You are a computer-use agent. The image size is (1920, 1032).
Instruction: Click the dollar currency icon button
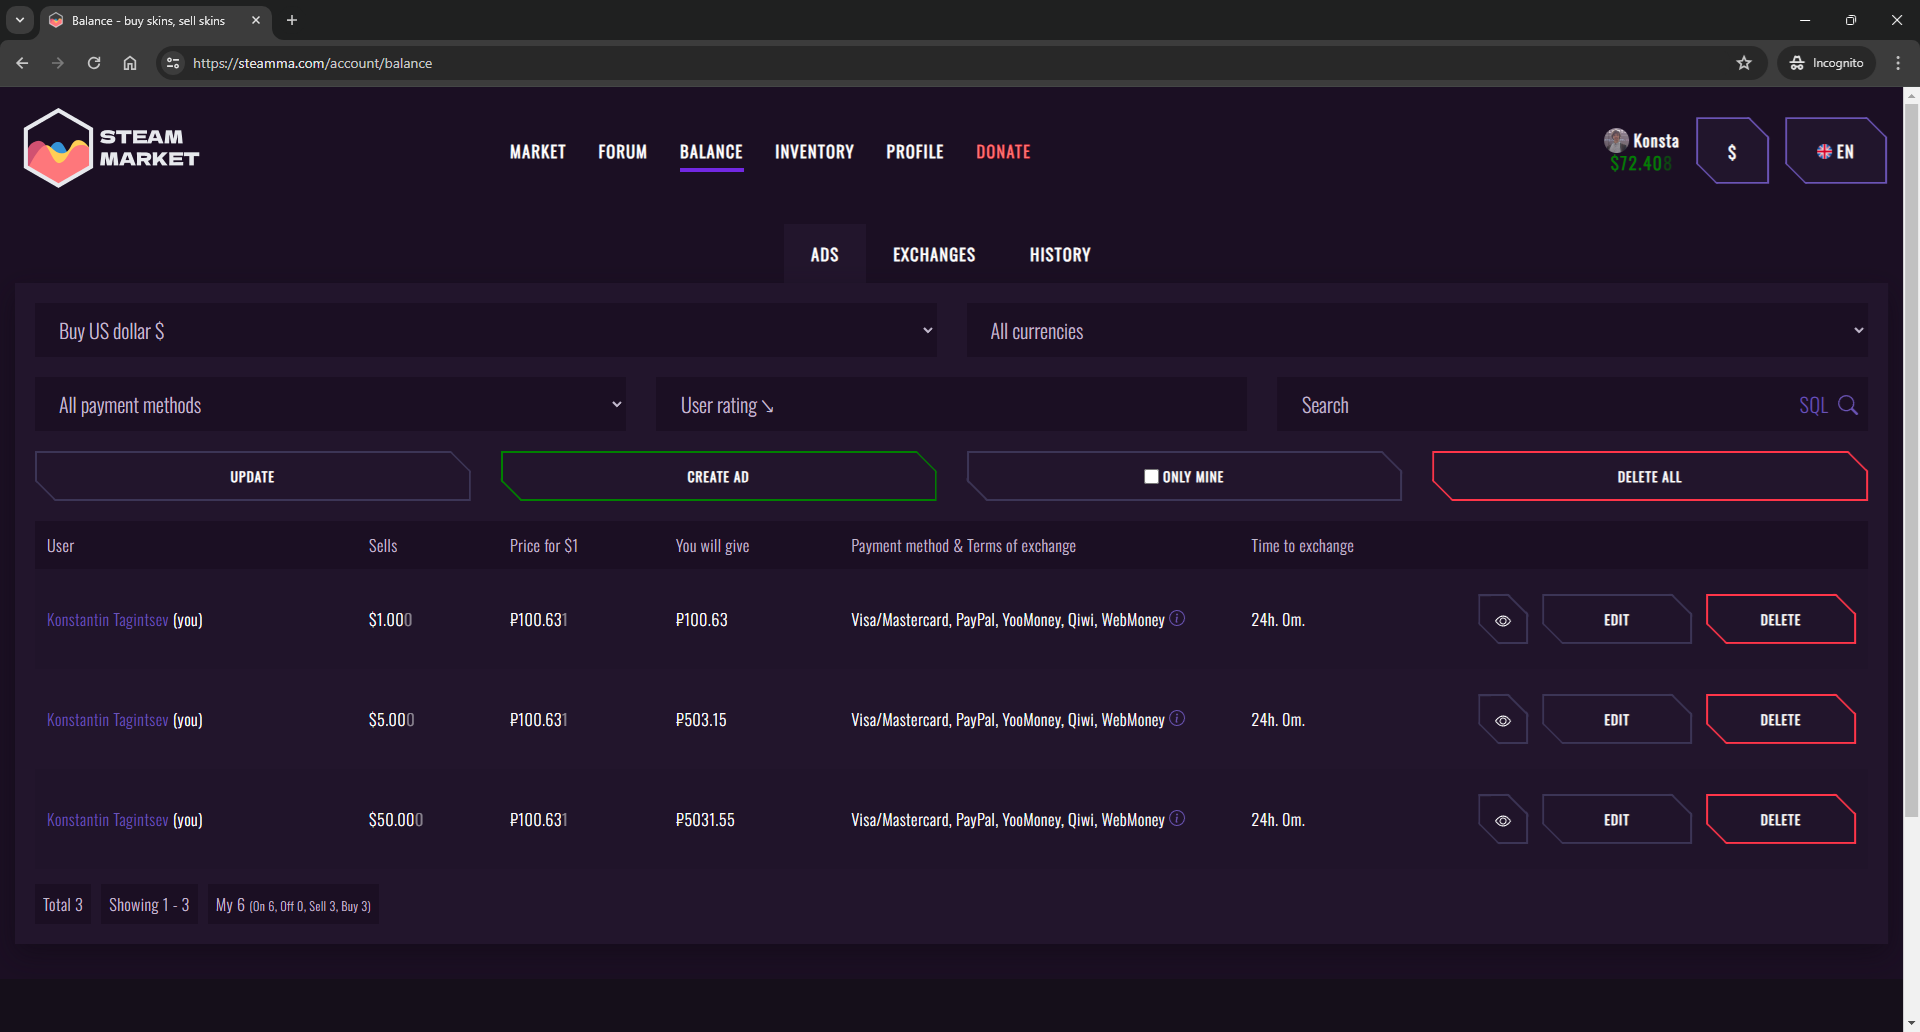[1732, 152]
